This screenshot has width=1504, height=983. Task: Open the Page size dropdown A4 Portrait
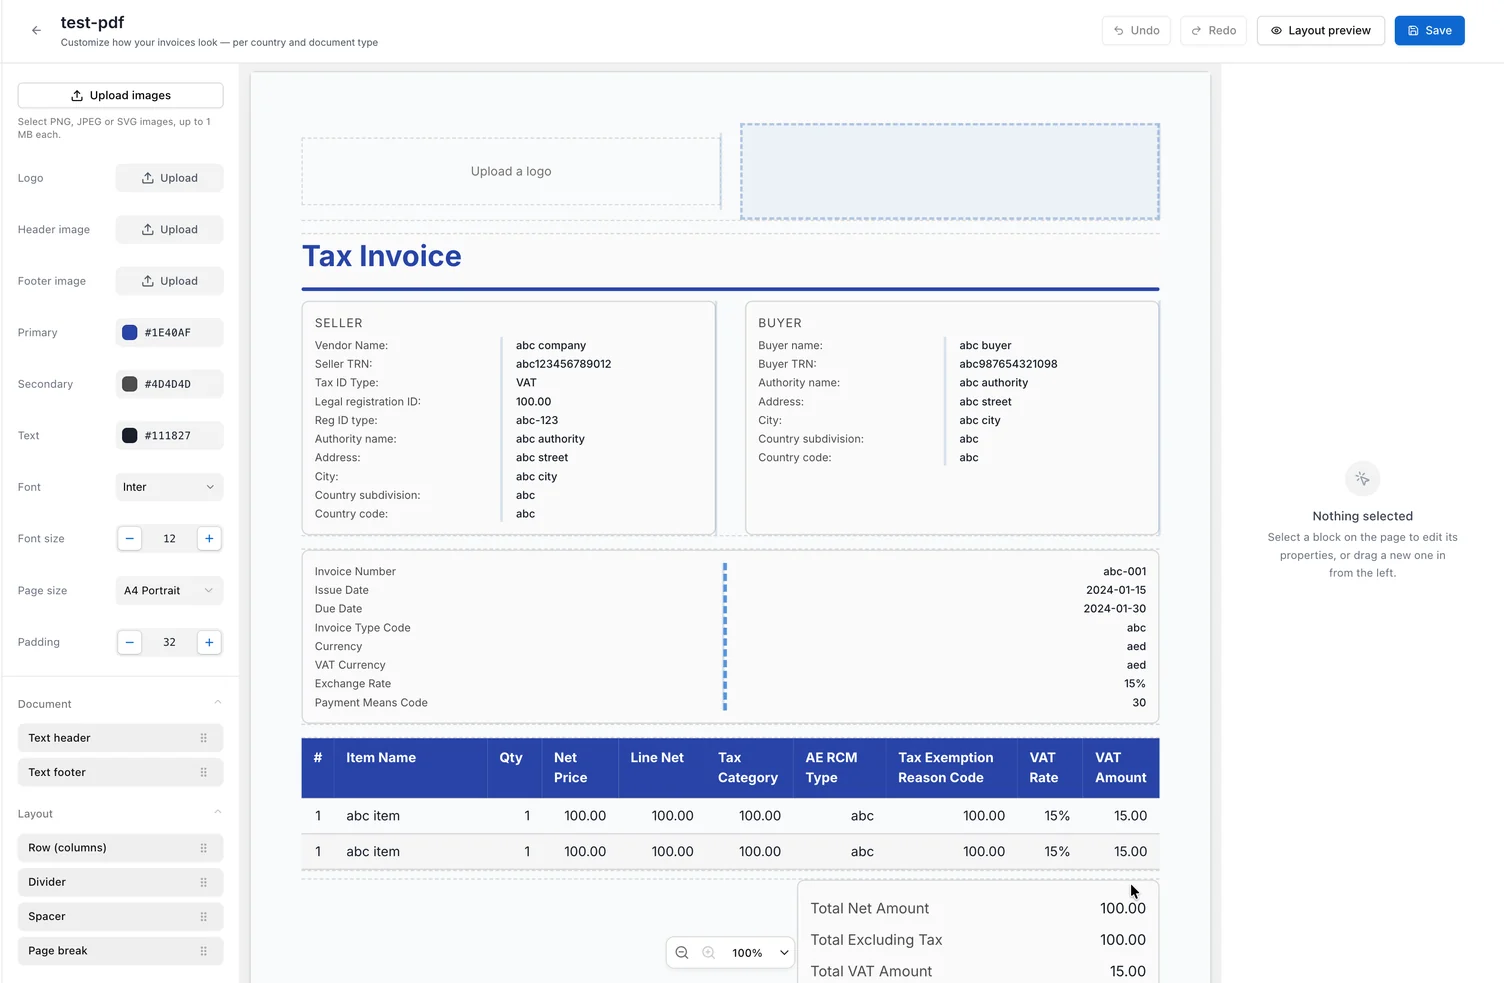(169, 590)
